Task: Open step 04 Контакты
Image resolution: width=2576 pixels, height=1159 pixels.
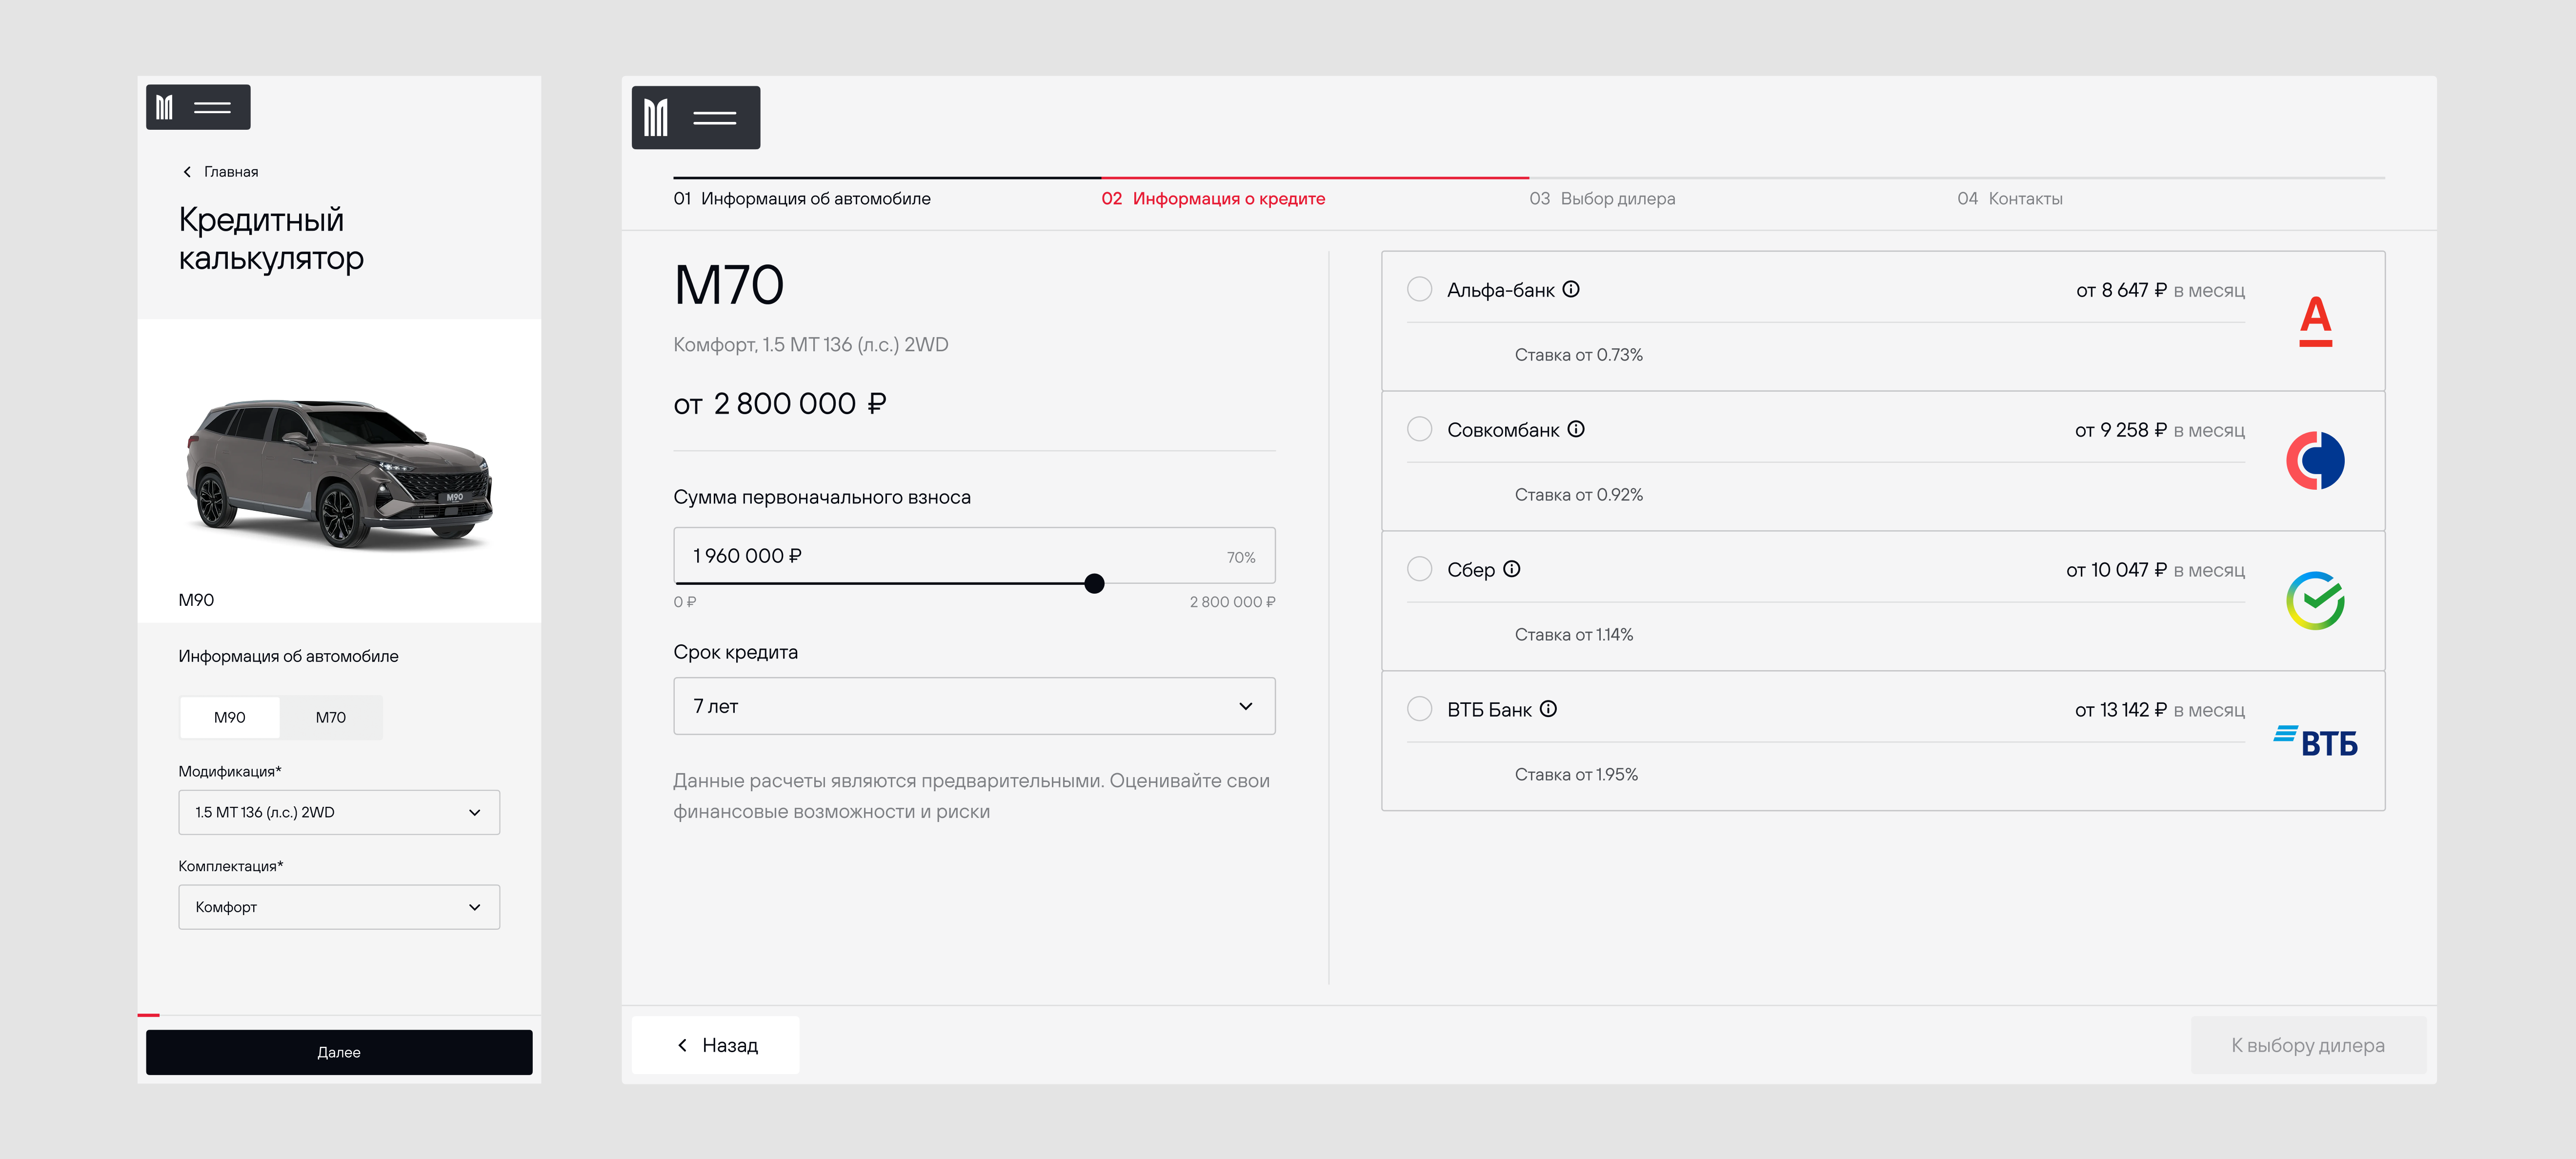Action: click(x=2010, y=198)
